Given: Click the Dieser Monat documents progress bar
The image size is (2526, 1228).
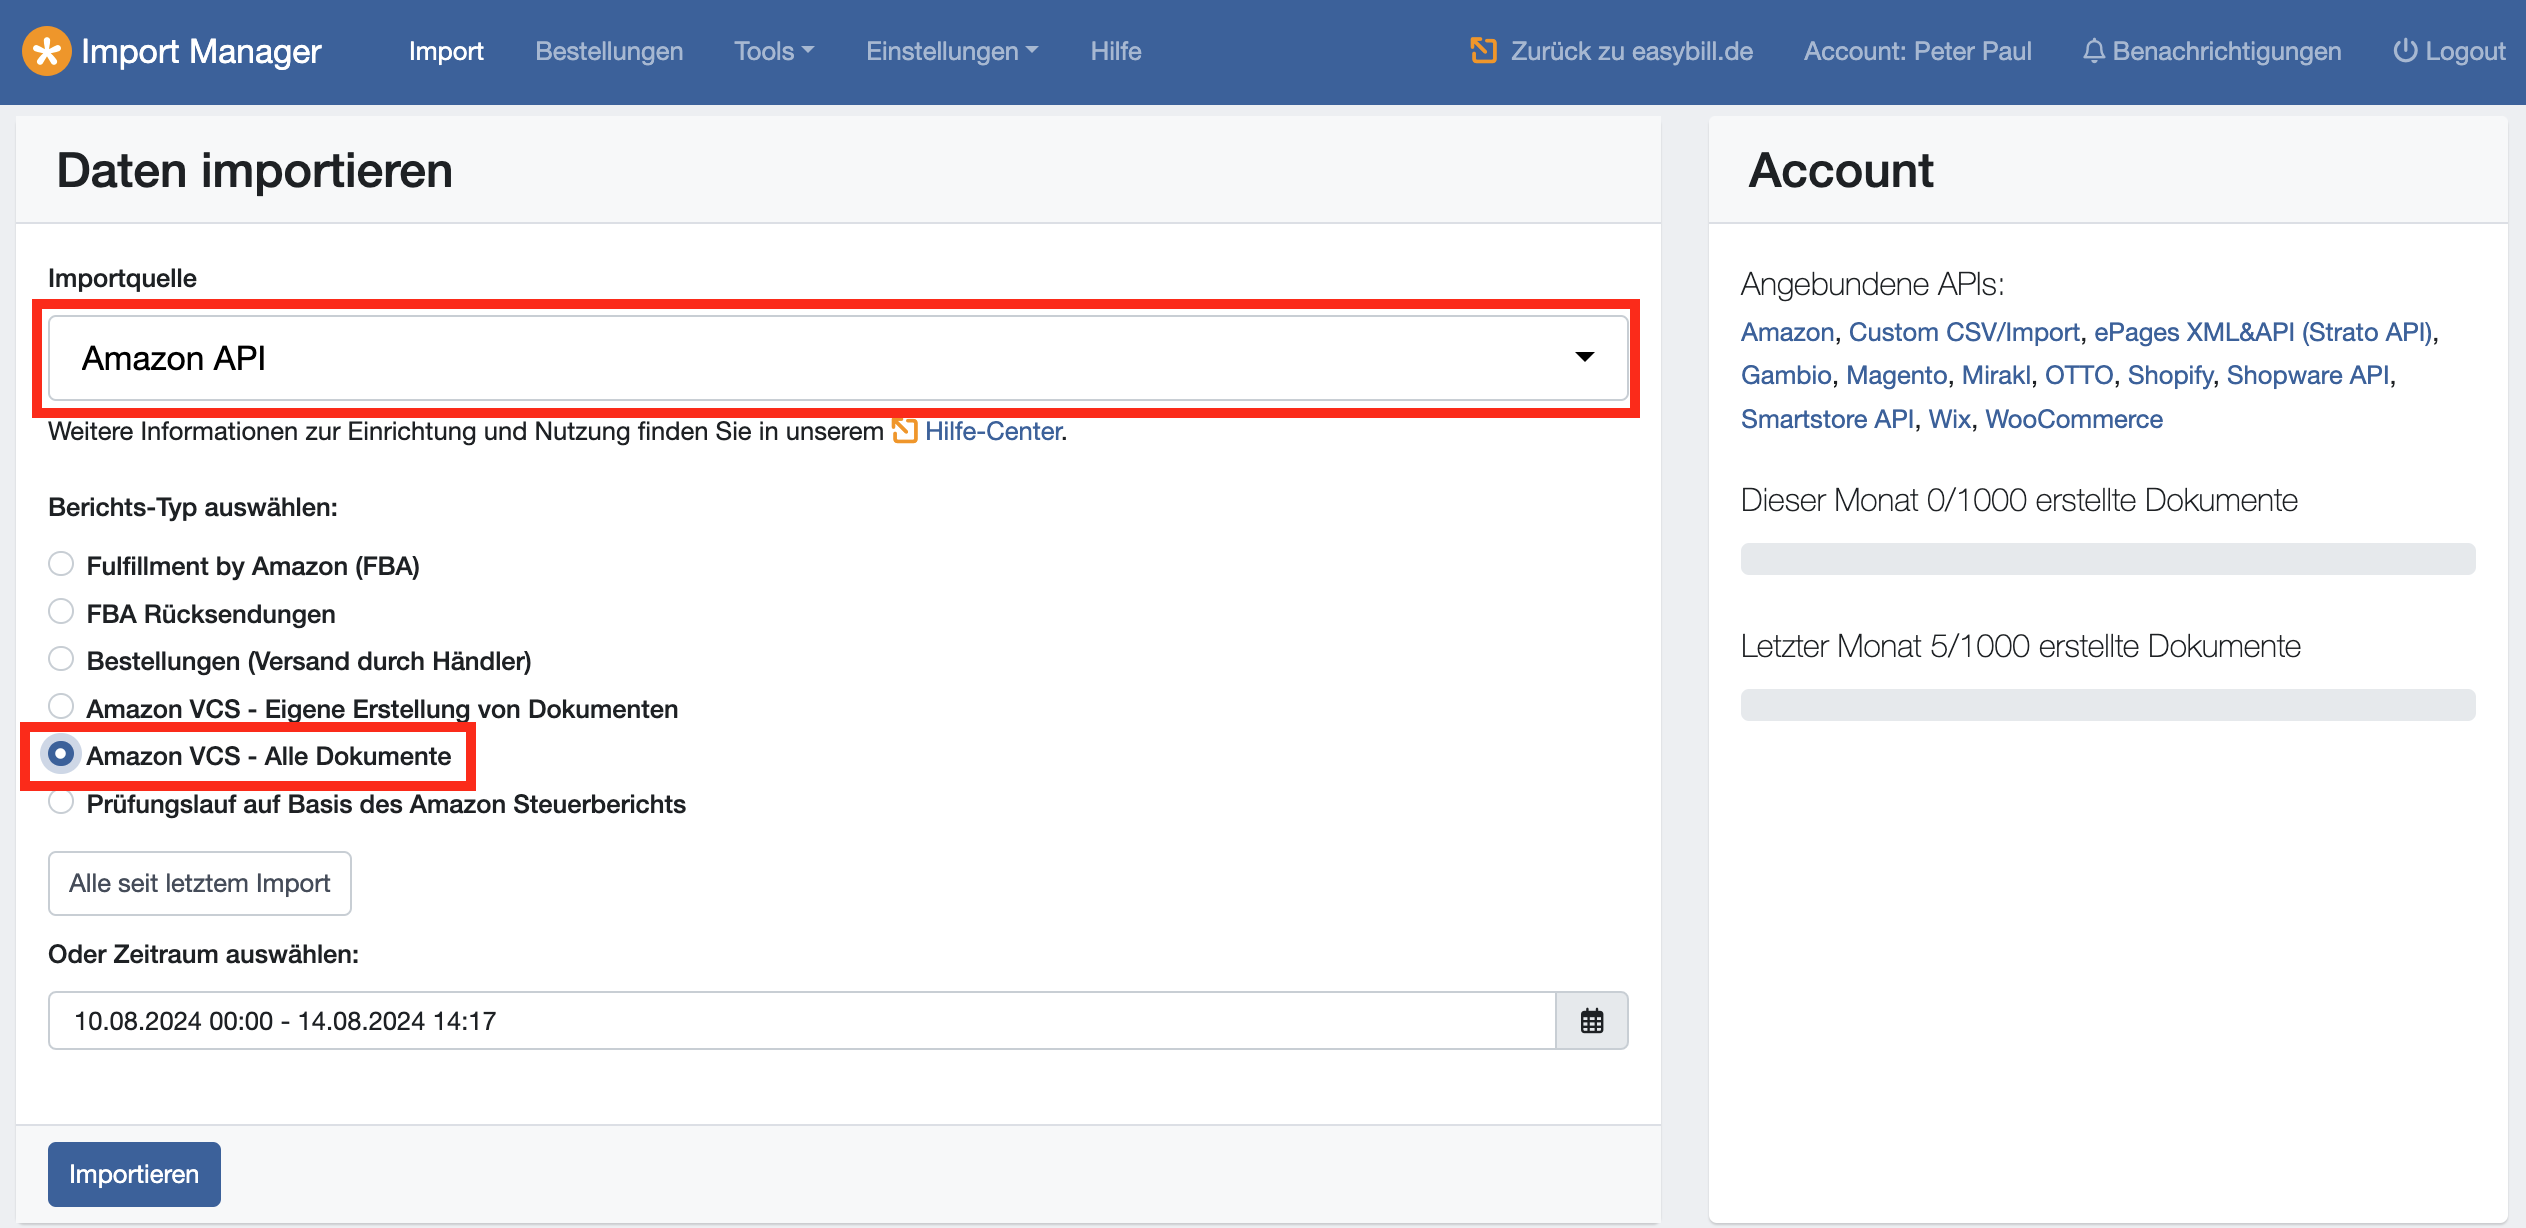Looking at the screenshot, I should point(2108,559).
